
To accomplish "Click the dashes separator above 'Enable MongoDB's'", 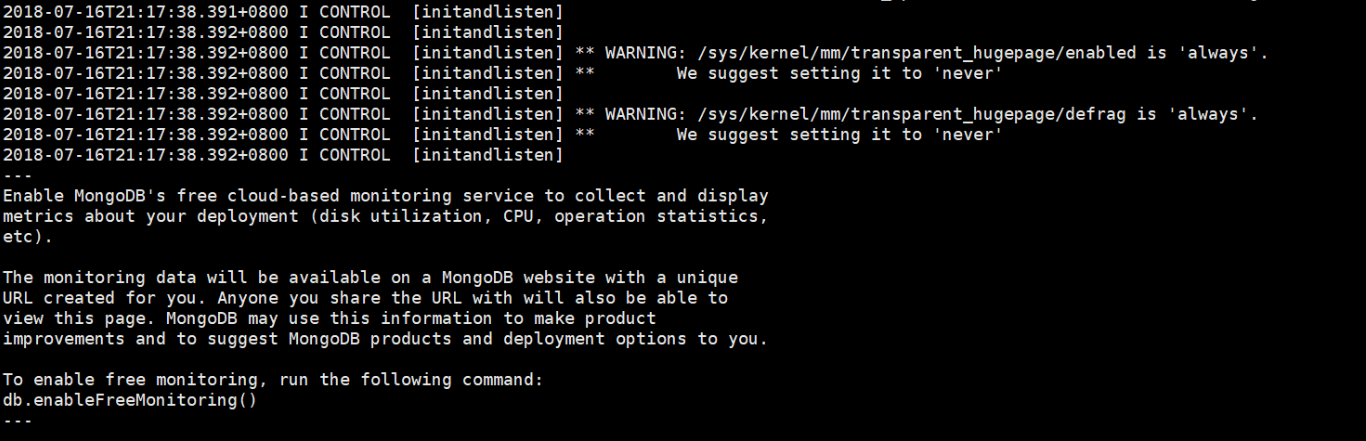I will [17, 175].
